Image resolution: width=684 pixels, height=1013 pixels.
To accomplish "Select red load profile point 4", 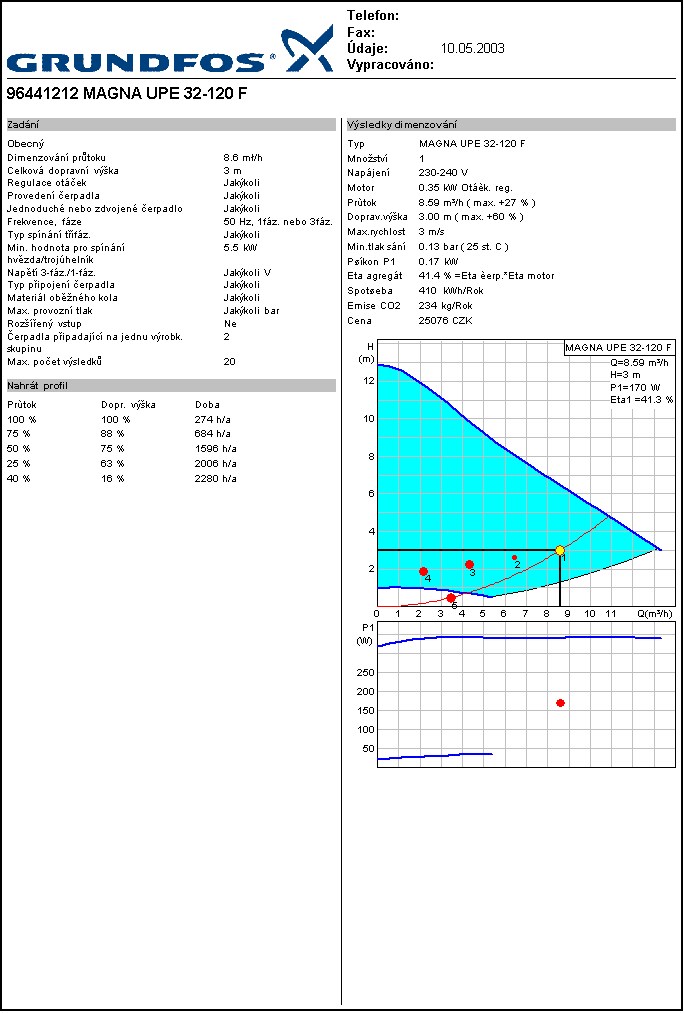I will [423, 571].
